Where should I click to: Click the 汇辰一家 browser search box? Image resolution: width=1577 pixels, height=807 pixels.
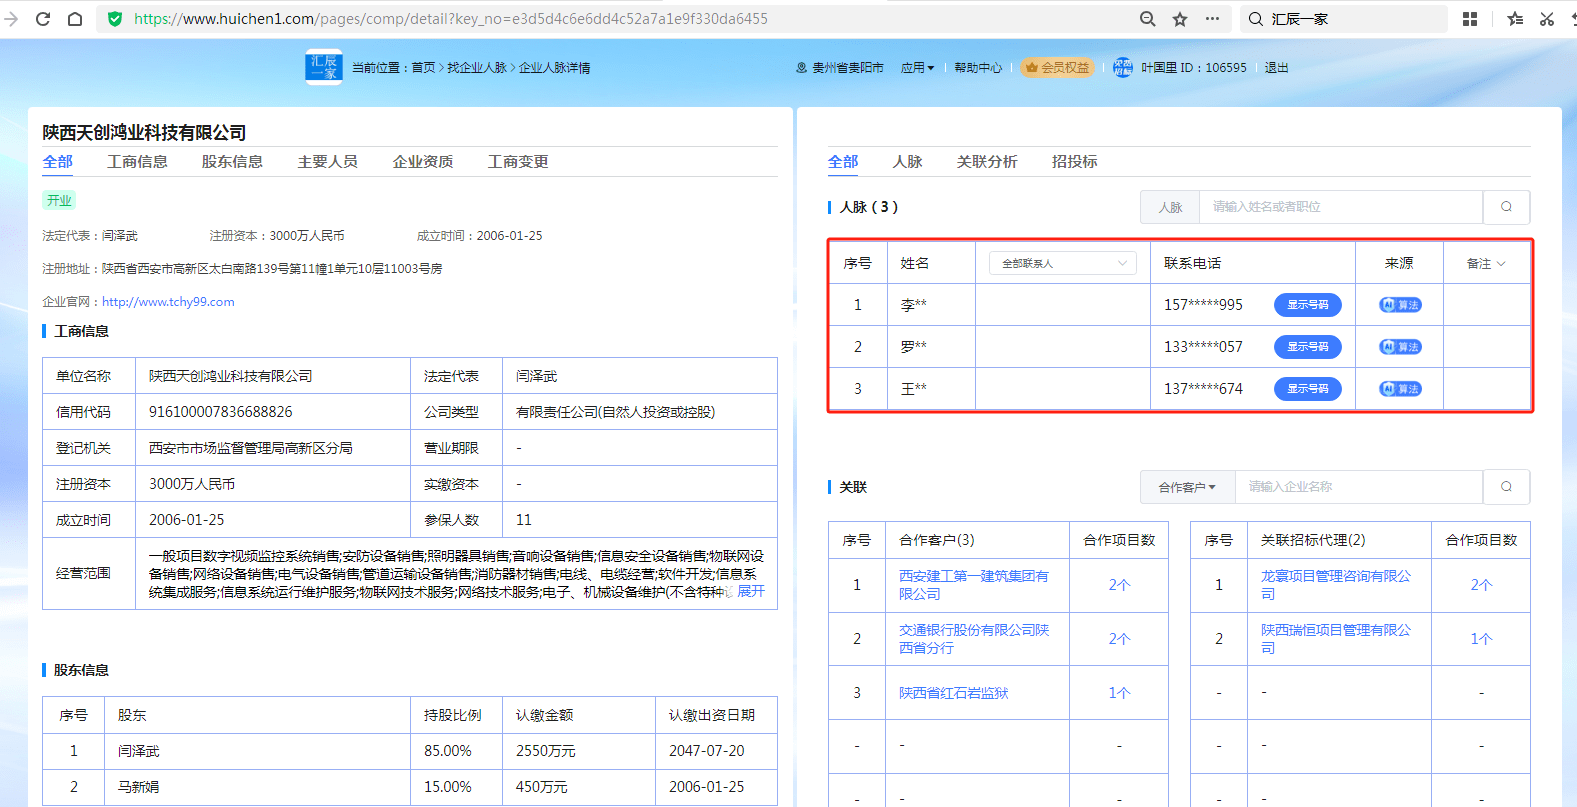tap(1346, 19)
